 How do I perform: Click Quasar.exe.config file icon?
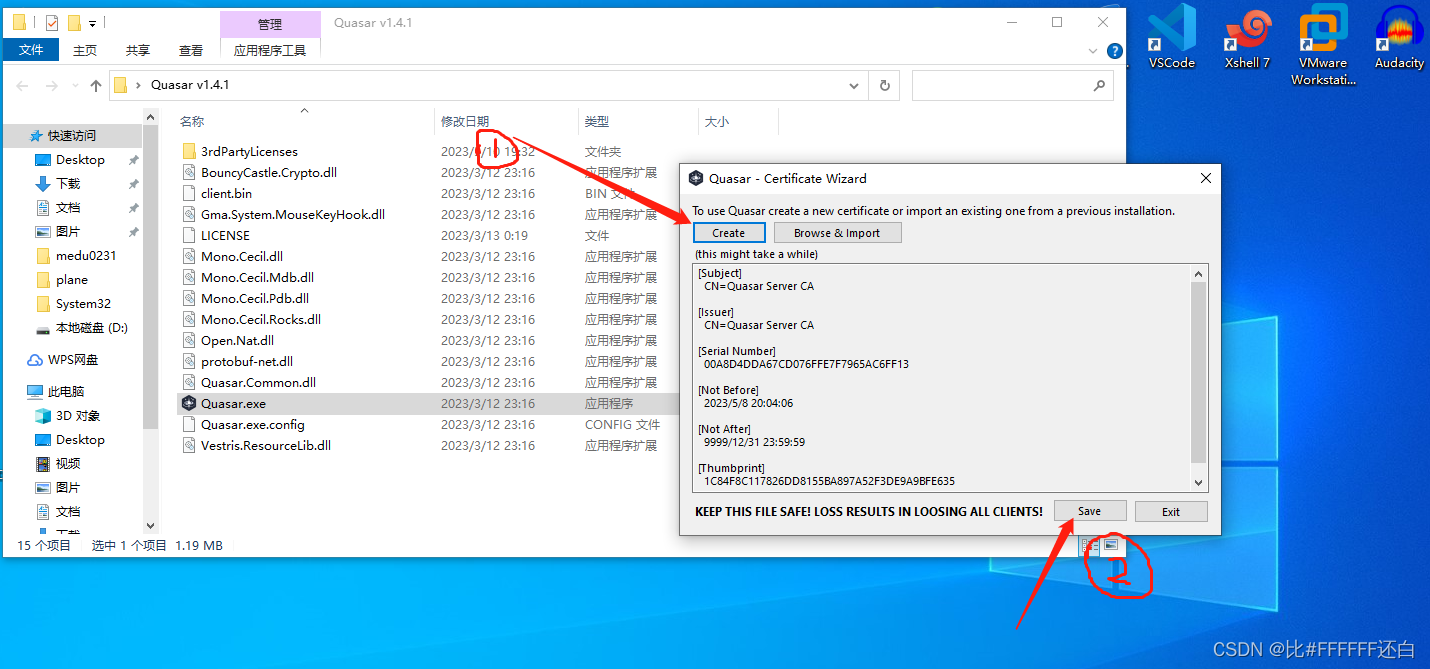tap(189, 424)
